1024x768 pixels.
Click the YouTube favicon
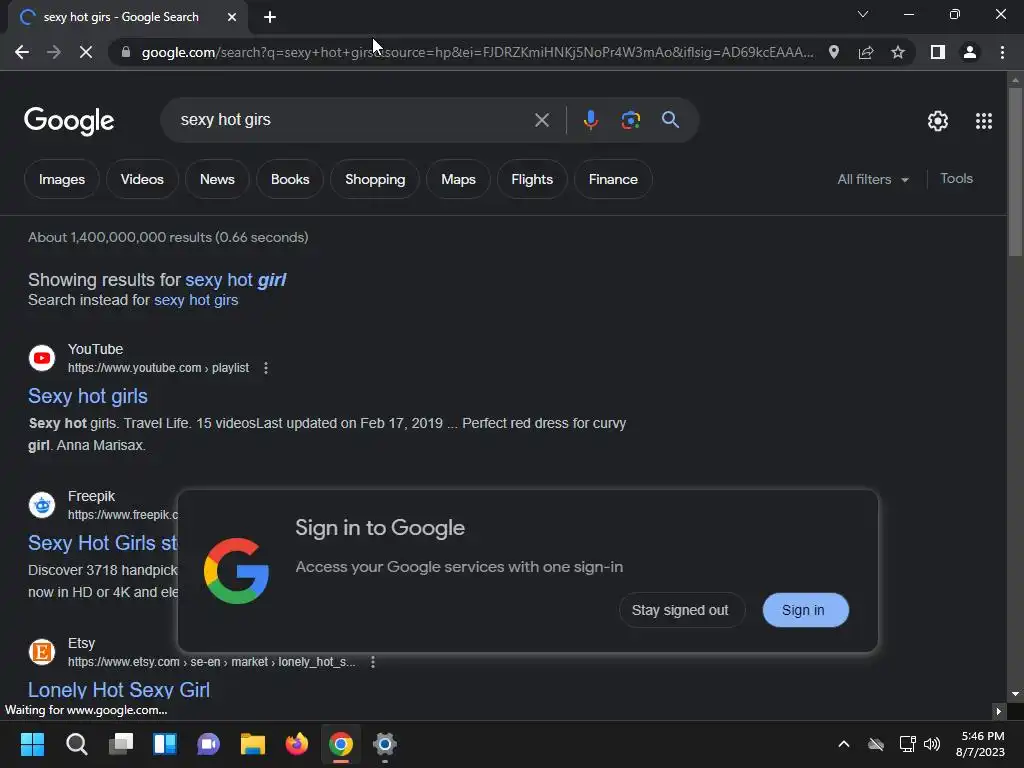coord(42,358)
